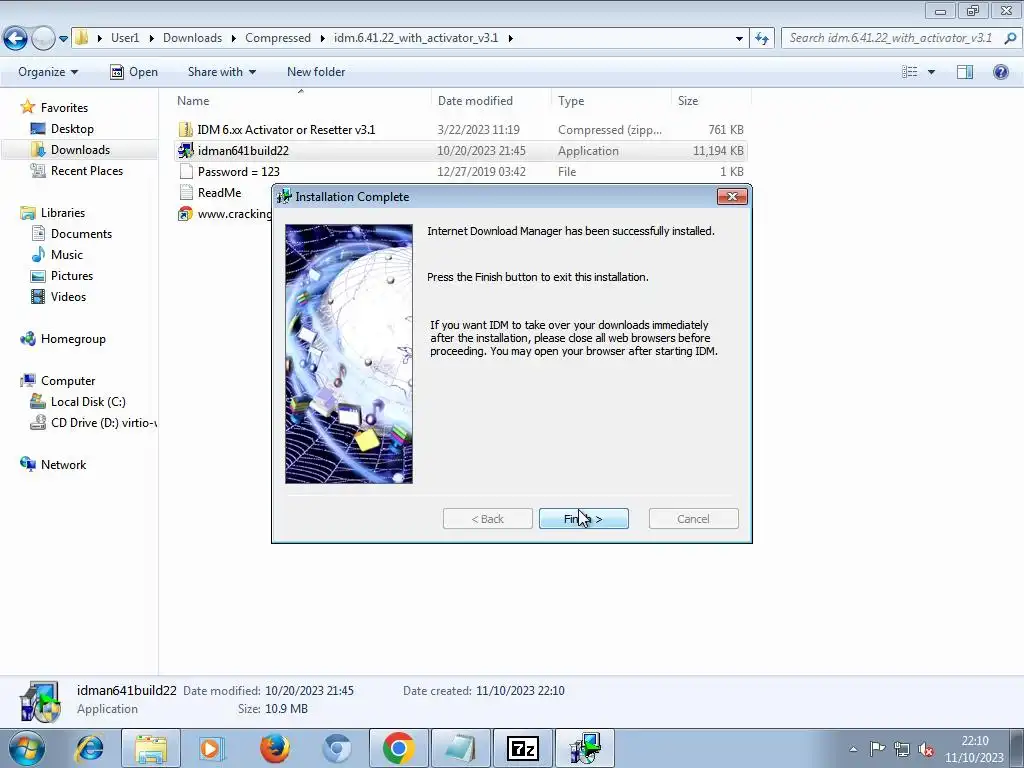
Task: Open Recent Places in navigation pane
Action: (x=87, y=170)
